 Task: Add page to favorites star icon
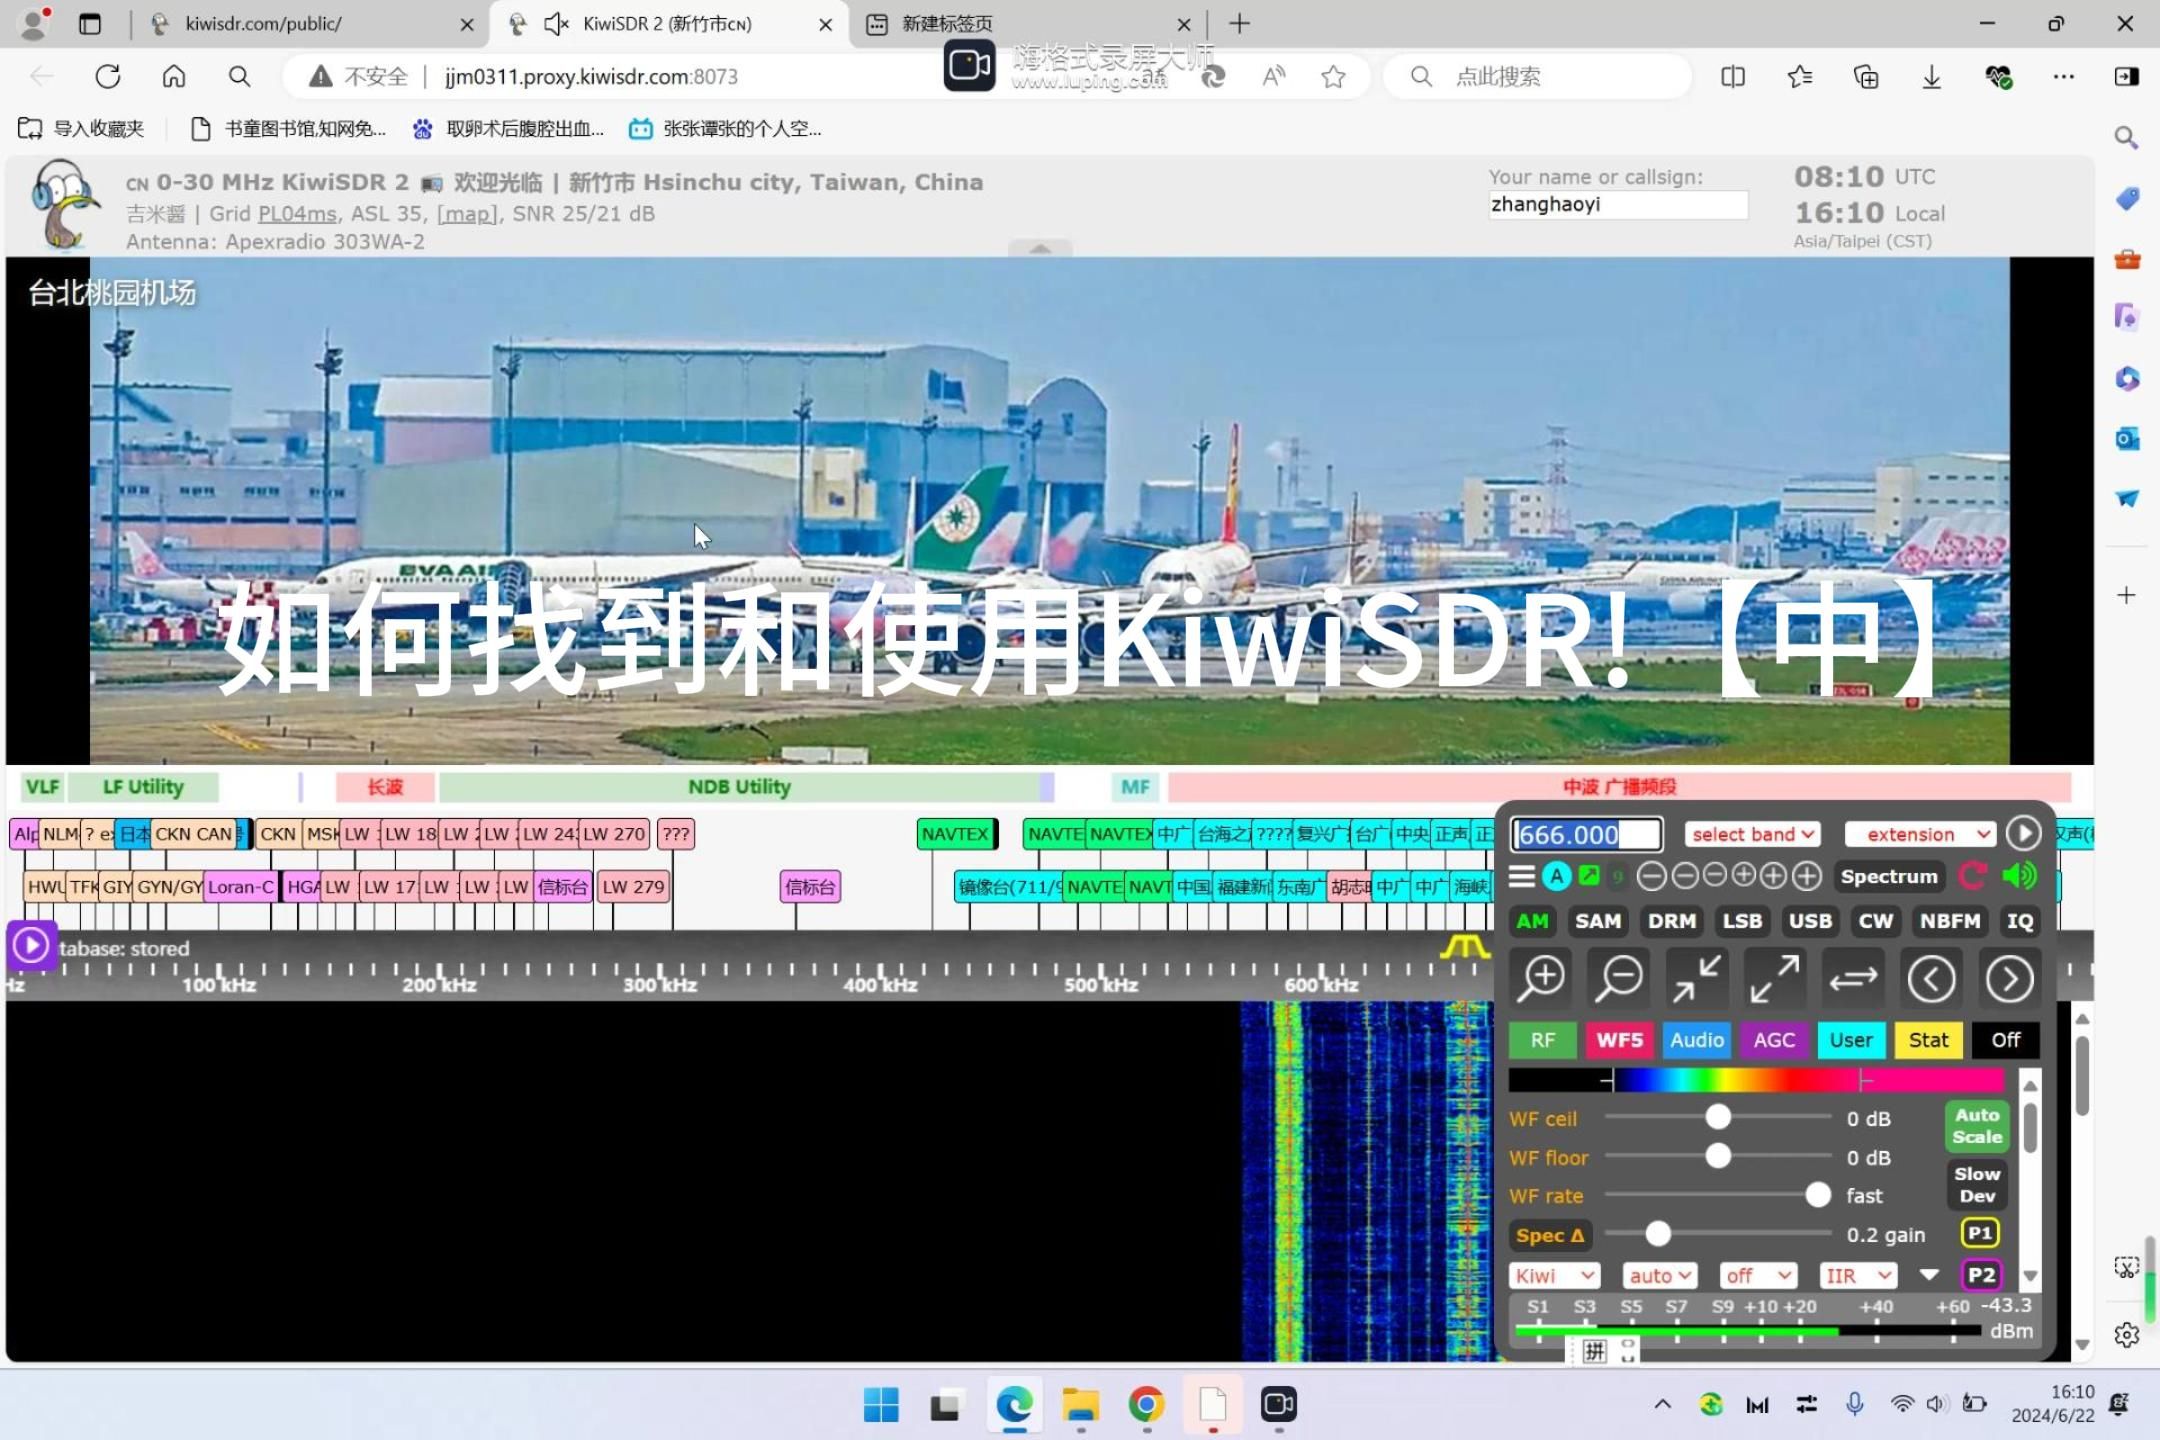(x=1333, y=77)
